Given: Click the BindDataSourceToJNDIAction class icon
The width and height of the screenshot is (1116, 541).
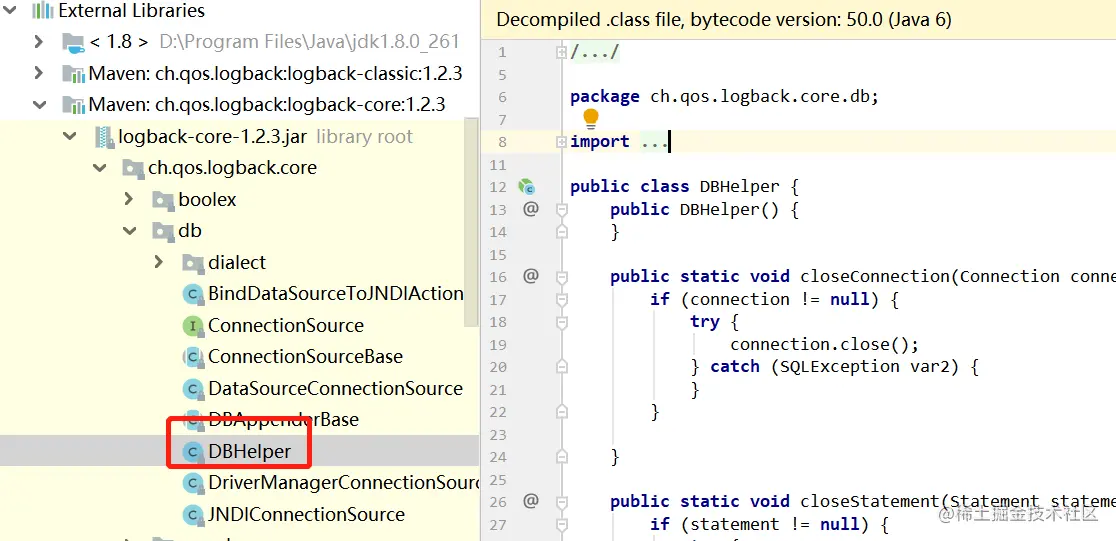Looking at the screenshot, I should [193, 294].
